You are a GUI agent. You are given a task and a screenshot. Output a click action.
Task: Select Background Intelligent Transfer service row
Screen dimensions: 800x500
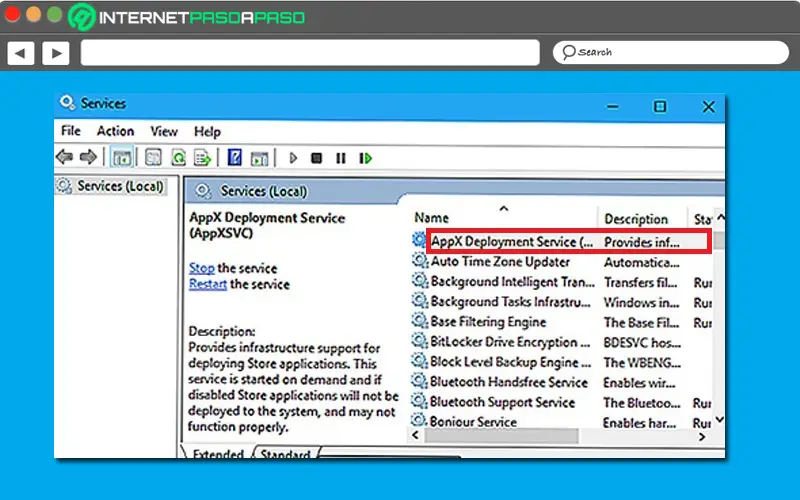(x=561, y=282)
